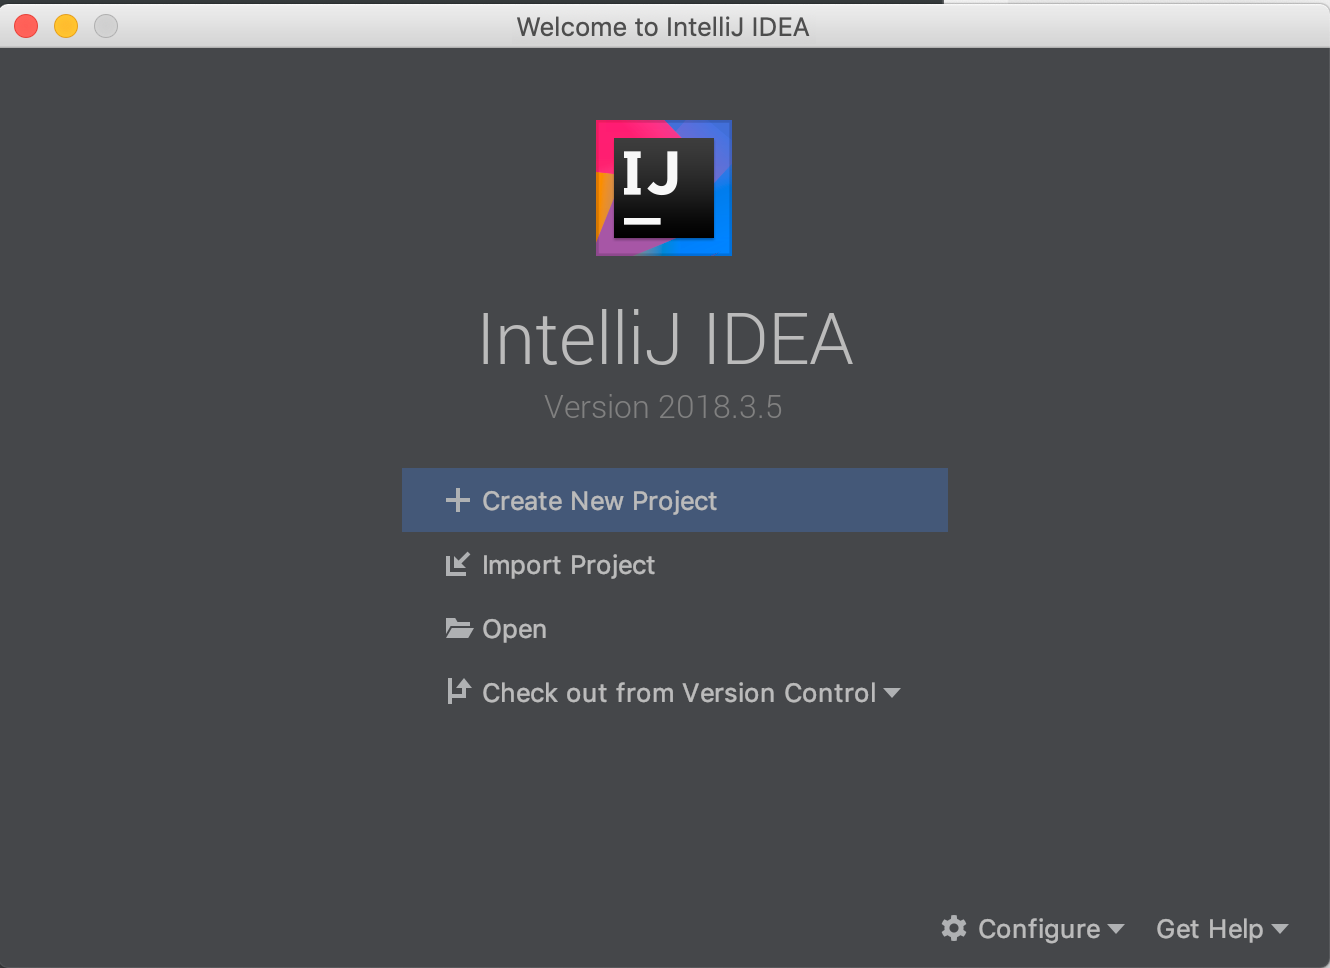Open the Configure menu label
Viewport: 1330px width, 968px height.
click(x=1039, y=929)
